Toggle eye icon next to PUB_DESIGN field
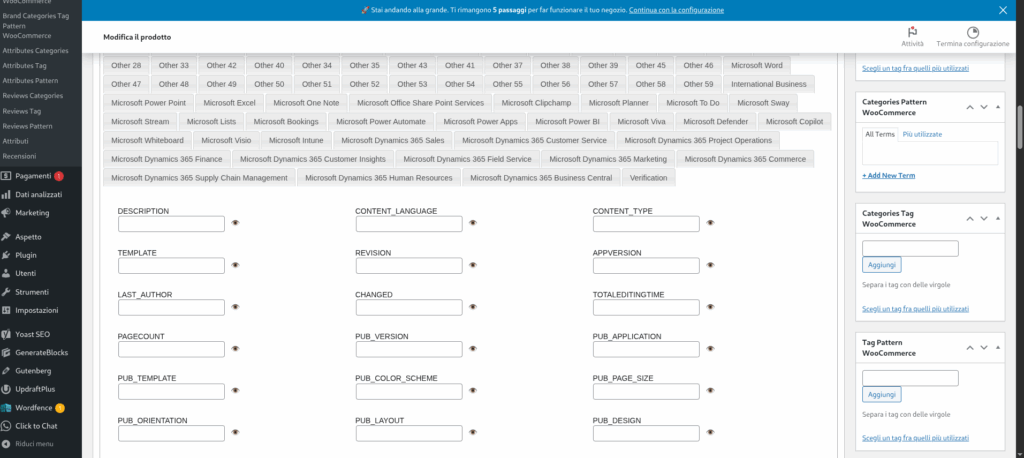Screen dimensions: 1024x458 click(x=711, y=433)
